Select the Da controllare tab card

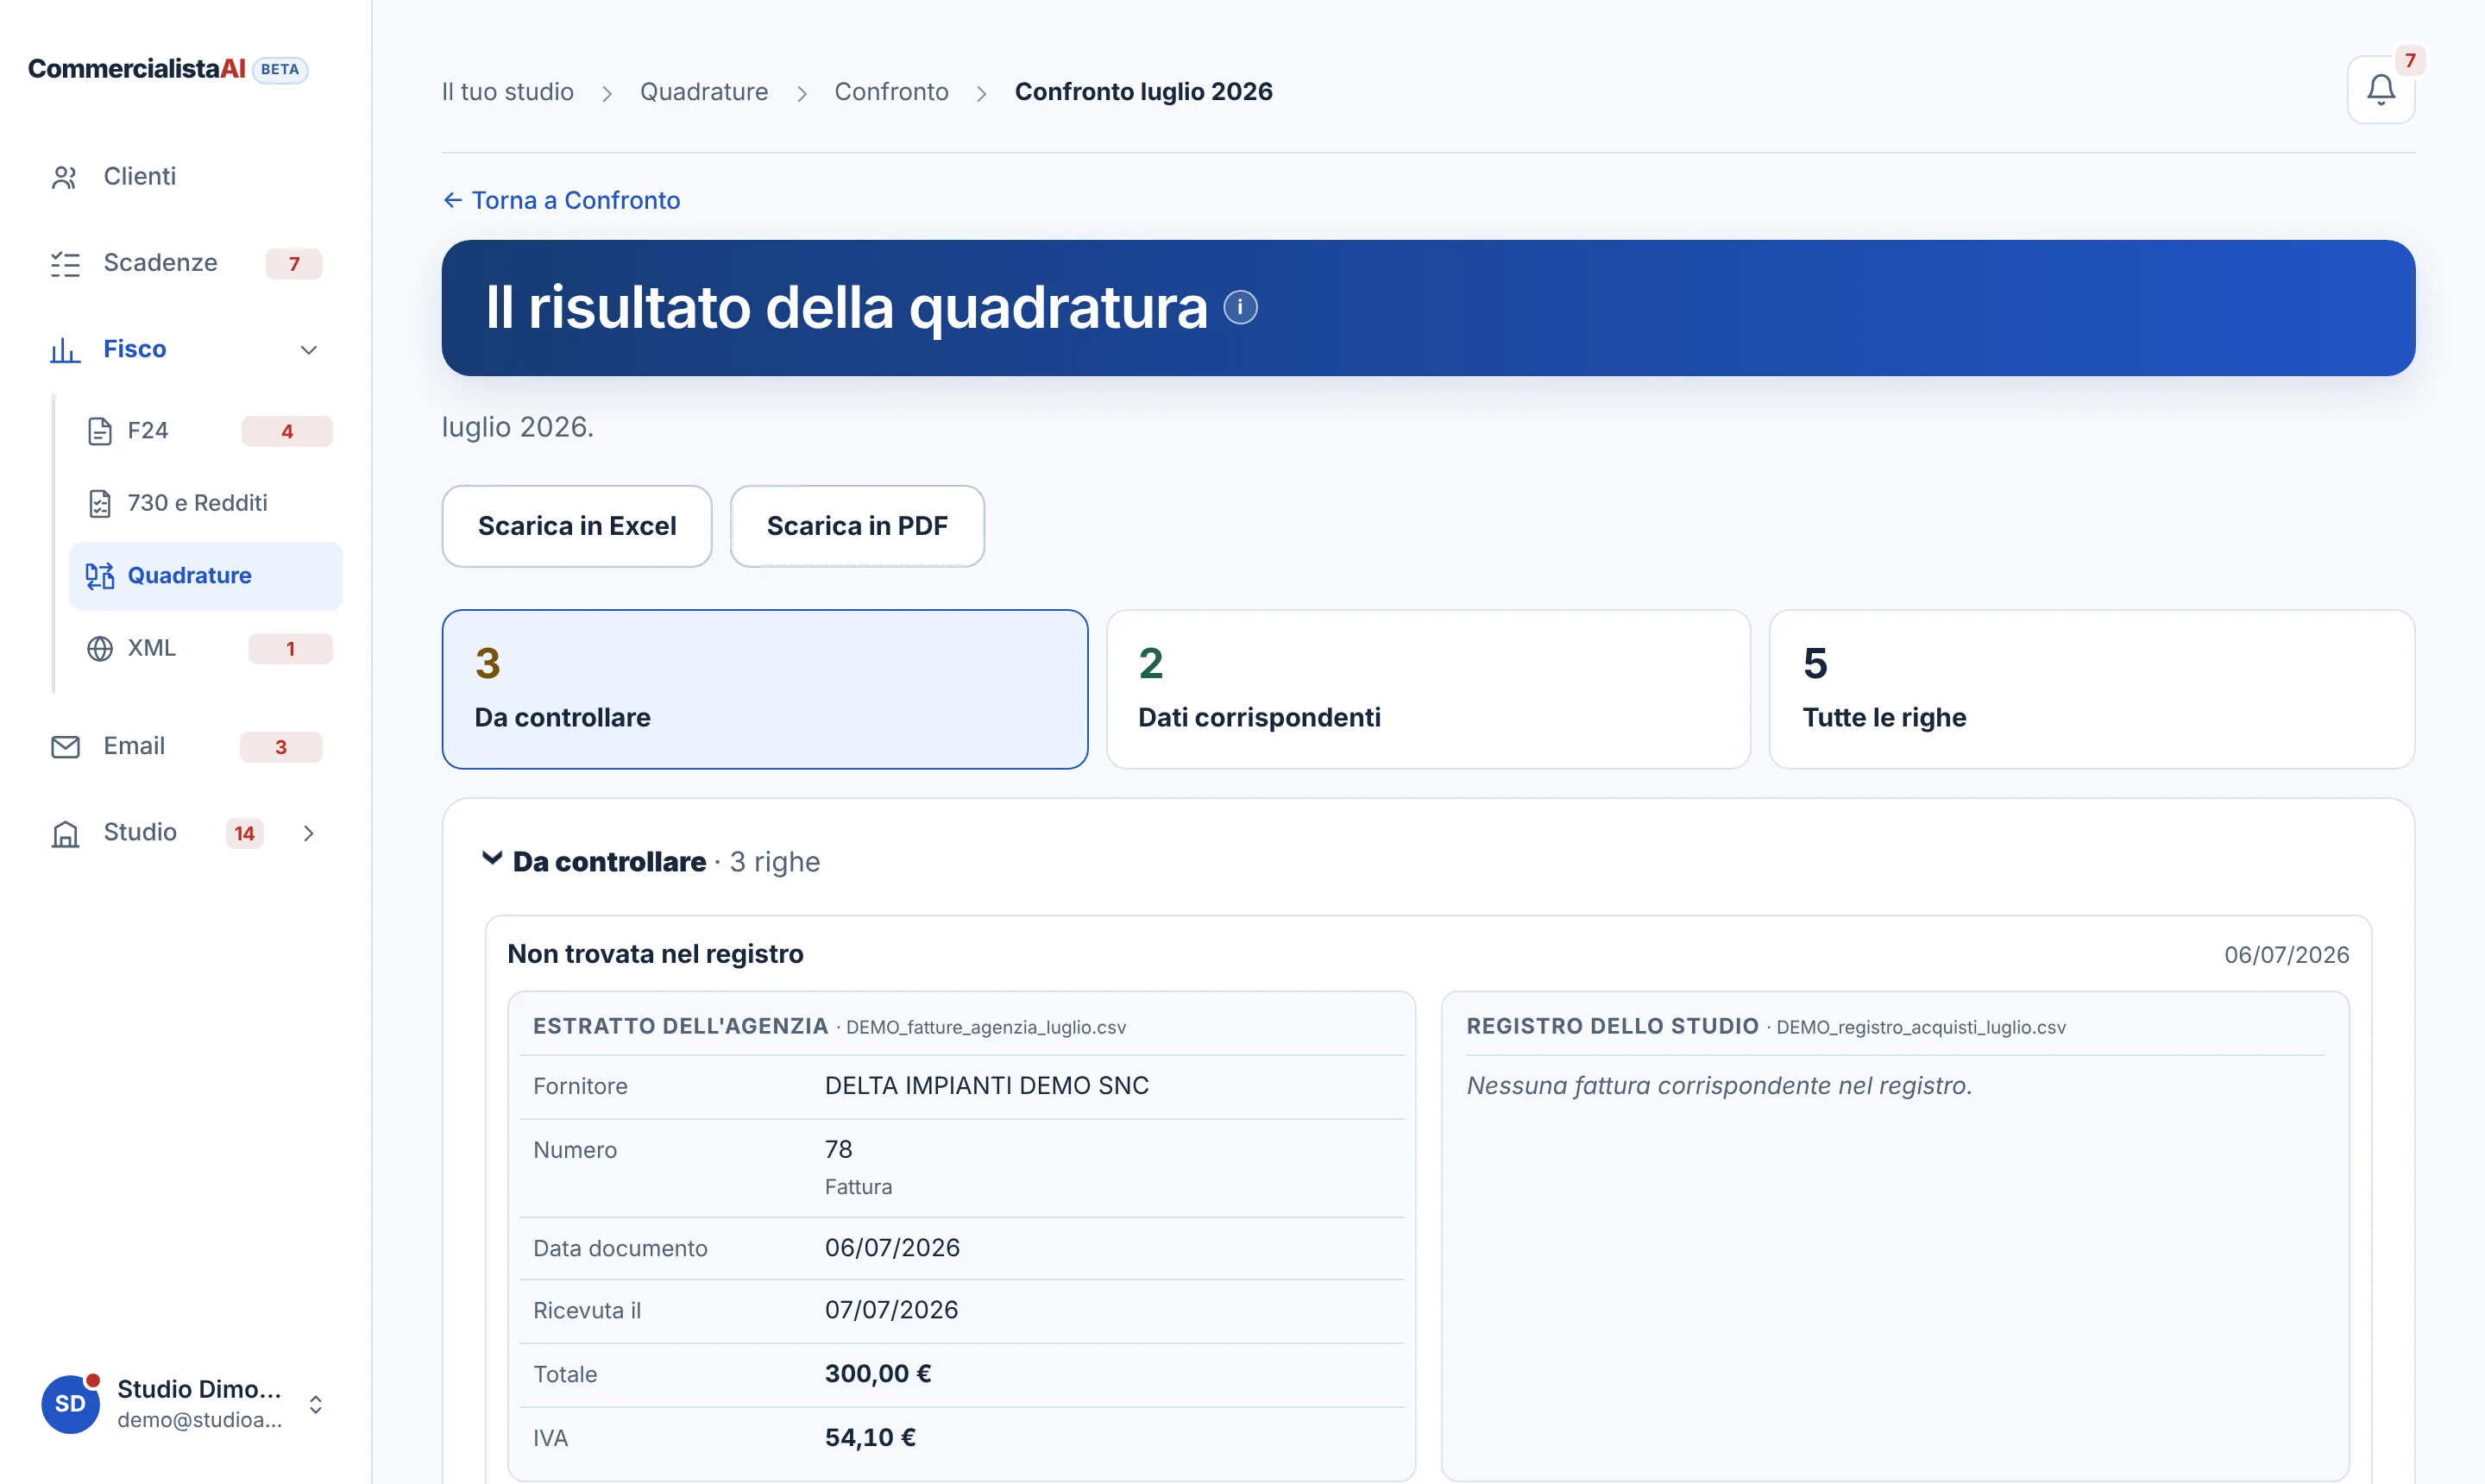765,689
